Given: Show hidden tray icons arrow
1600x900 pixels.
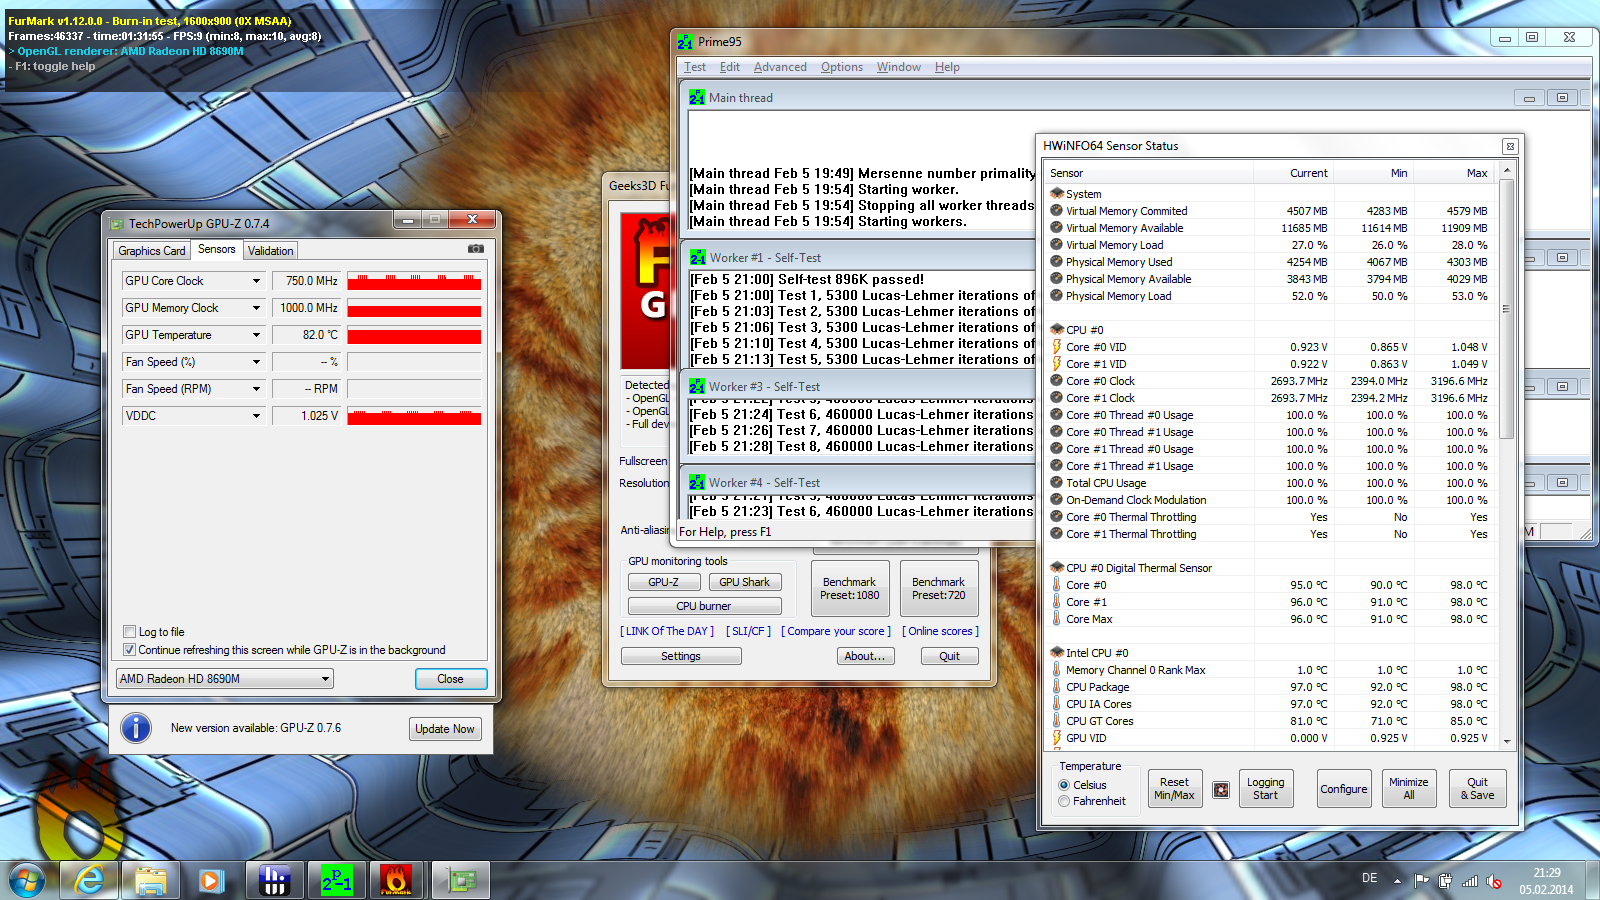Looking at the screenshot, I should click(x=1397, y=881).
